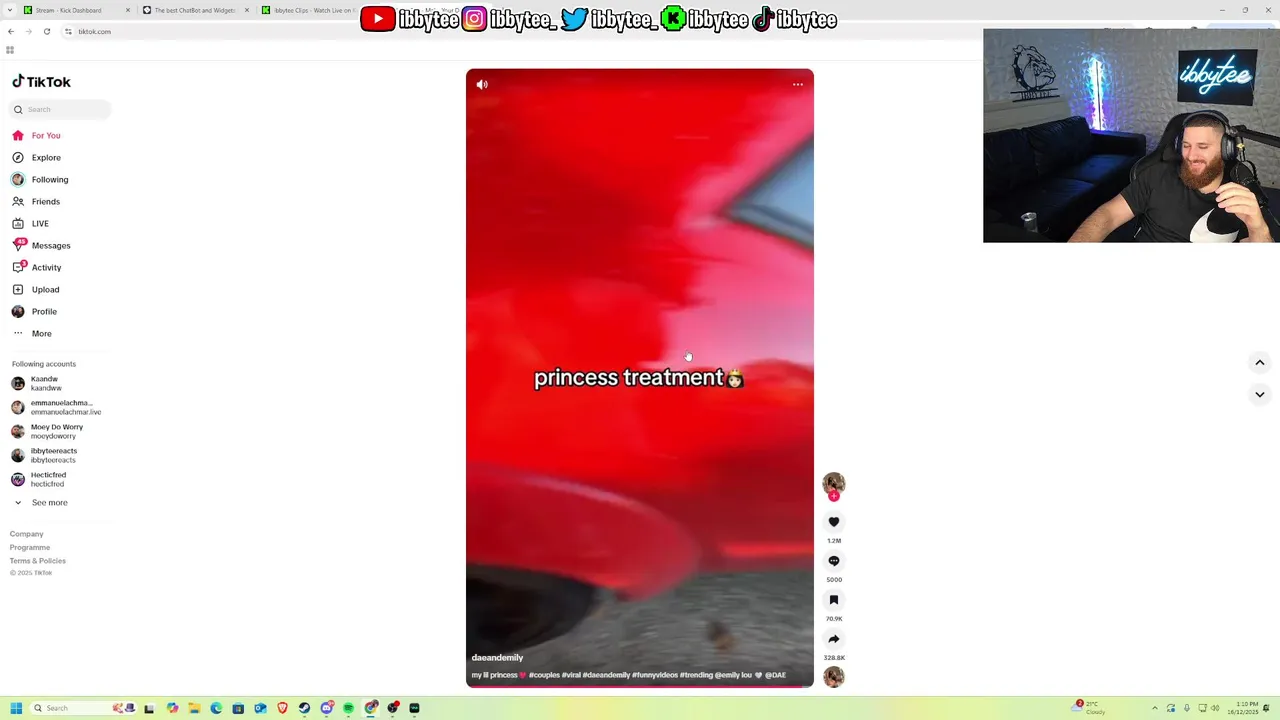
Task: Expand the Programme footer section
Action: click(x=30, y=547)
